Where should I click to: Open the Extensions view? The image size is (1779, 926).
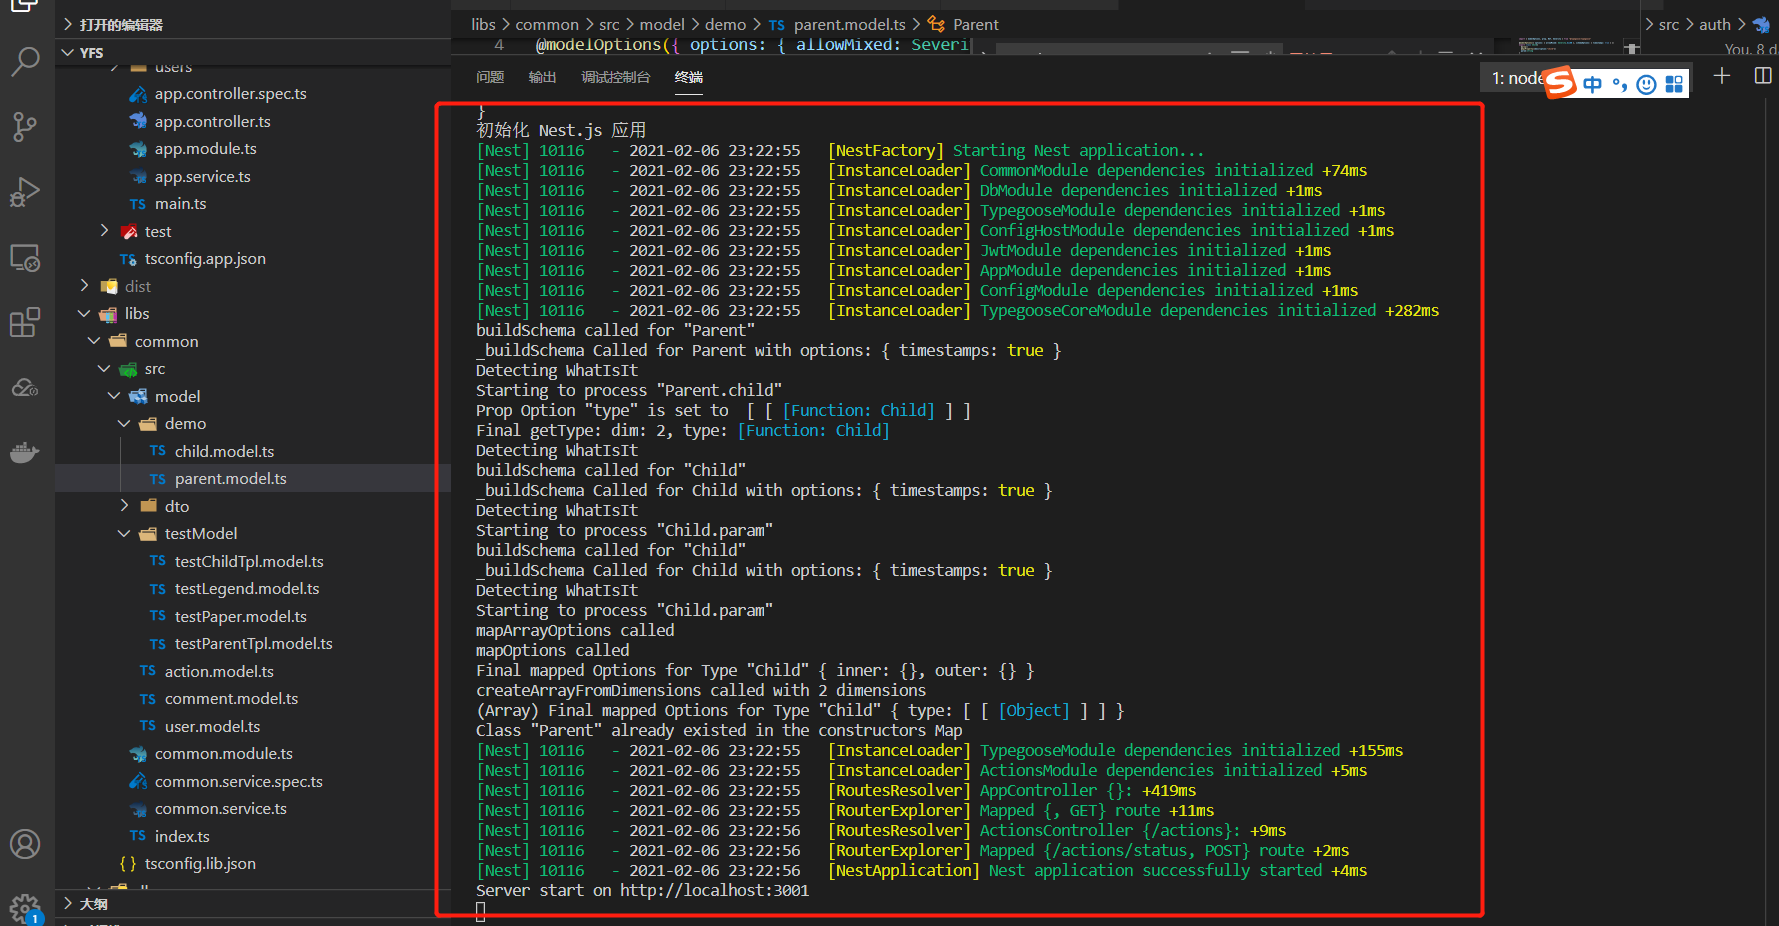25,322
